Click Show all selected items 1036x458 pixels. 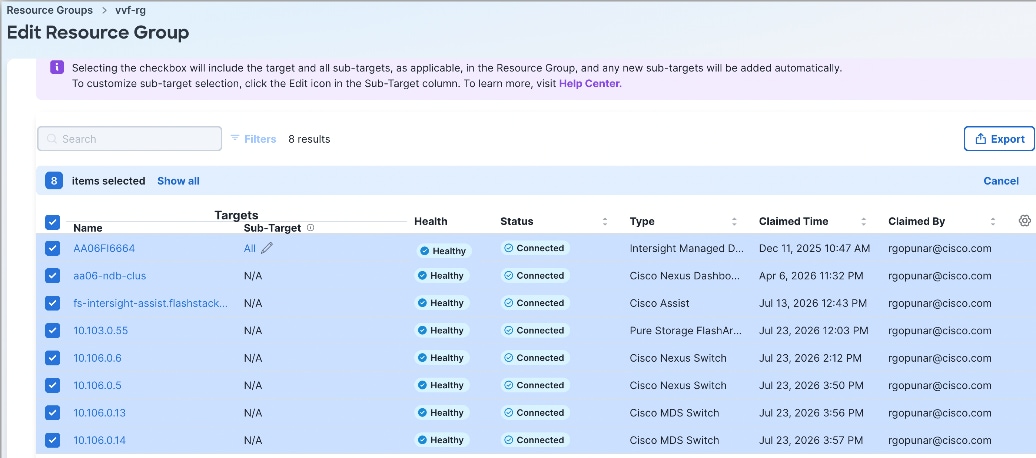pos(178,180)
